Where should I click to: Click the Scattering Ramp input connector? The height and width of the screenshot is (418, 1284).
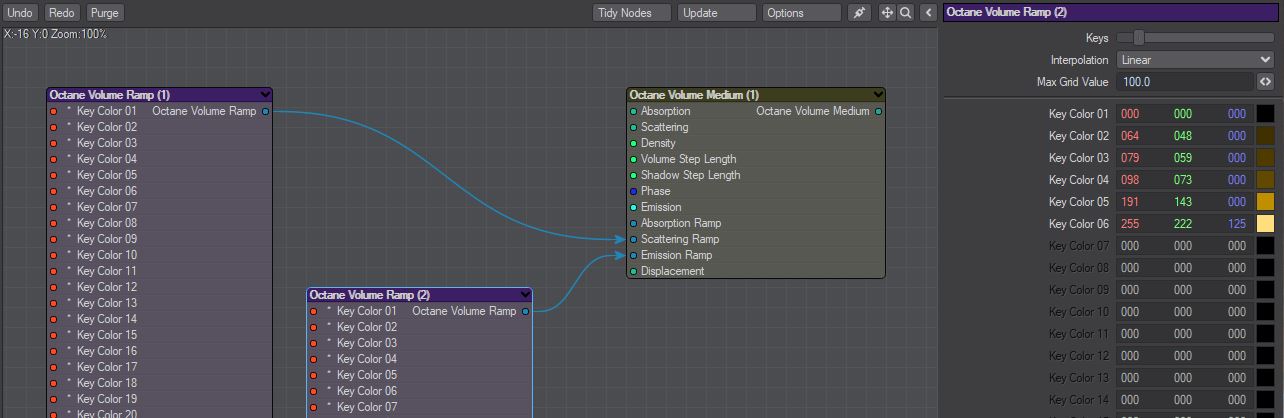tap(633, 239)
